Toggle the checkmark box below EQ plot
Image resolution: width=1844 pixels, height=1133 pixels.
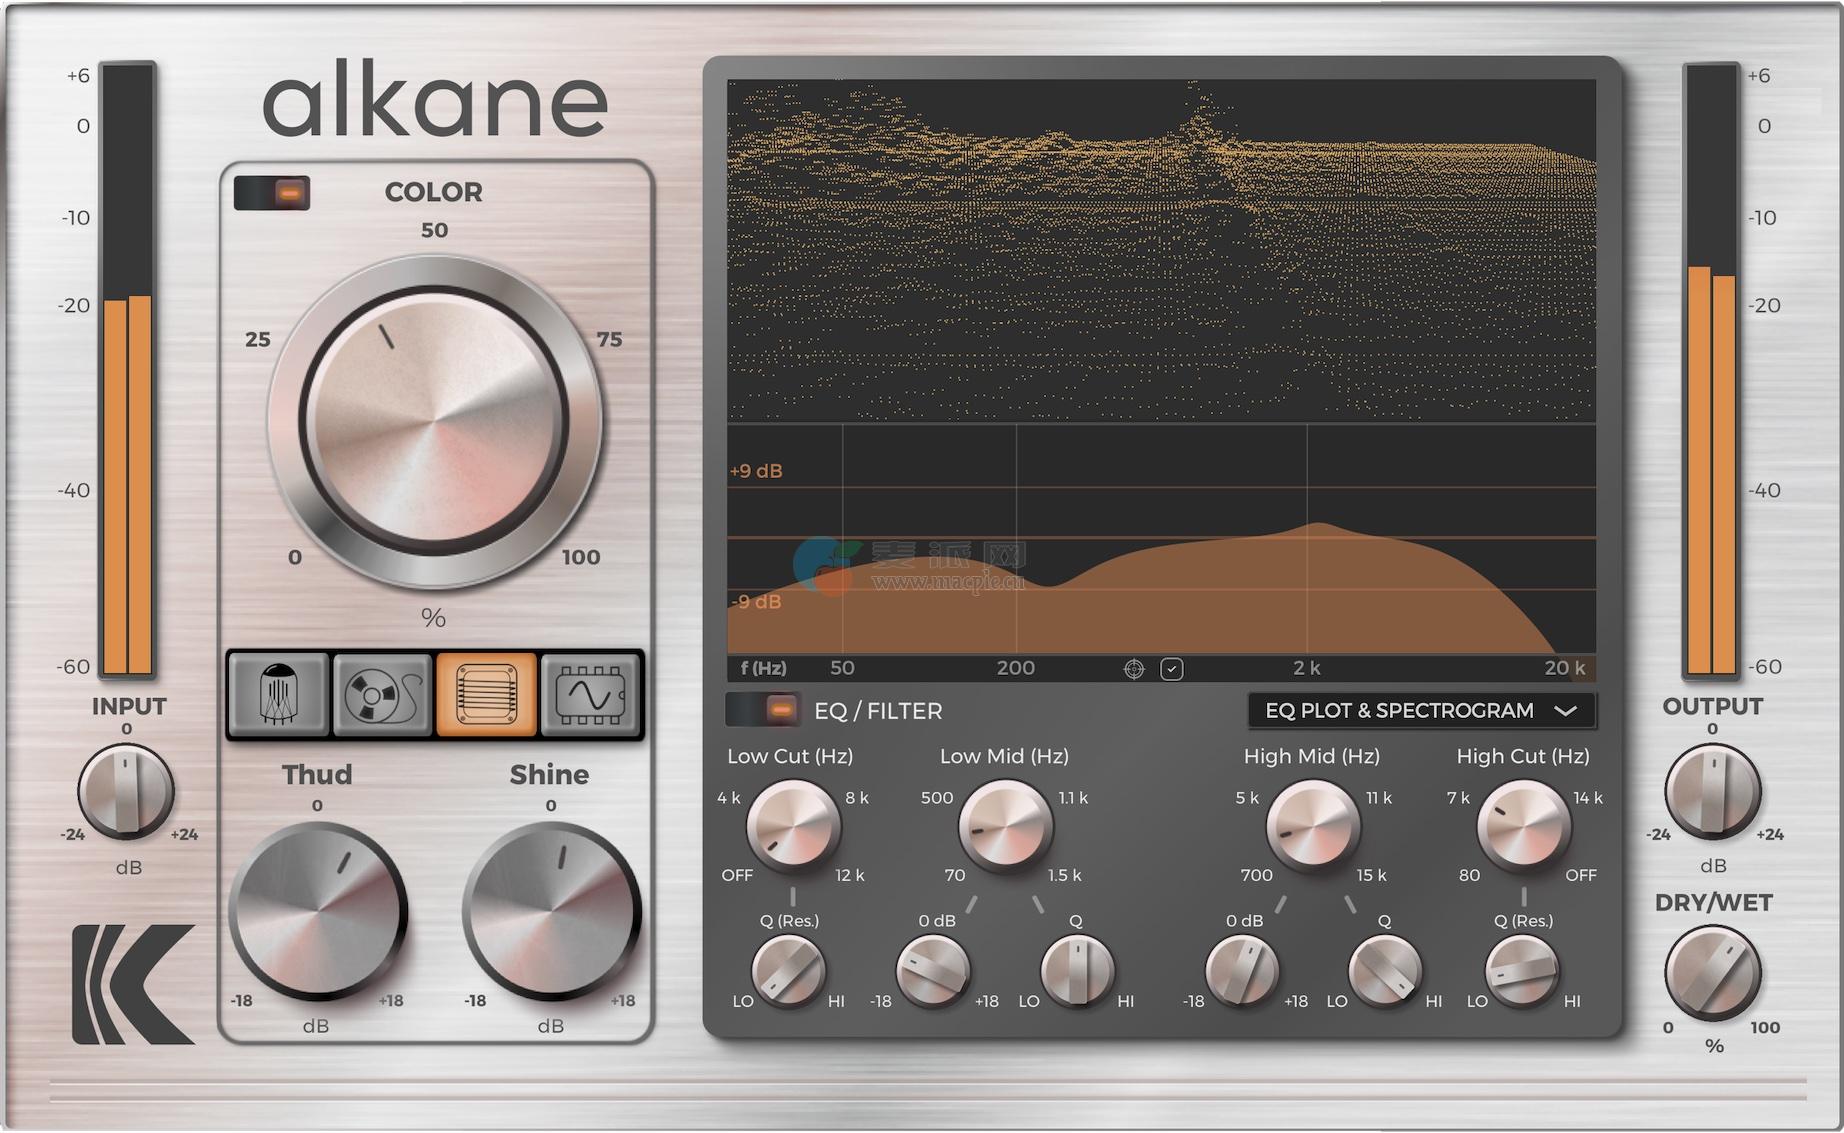[1172, 669]
